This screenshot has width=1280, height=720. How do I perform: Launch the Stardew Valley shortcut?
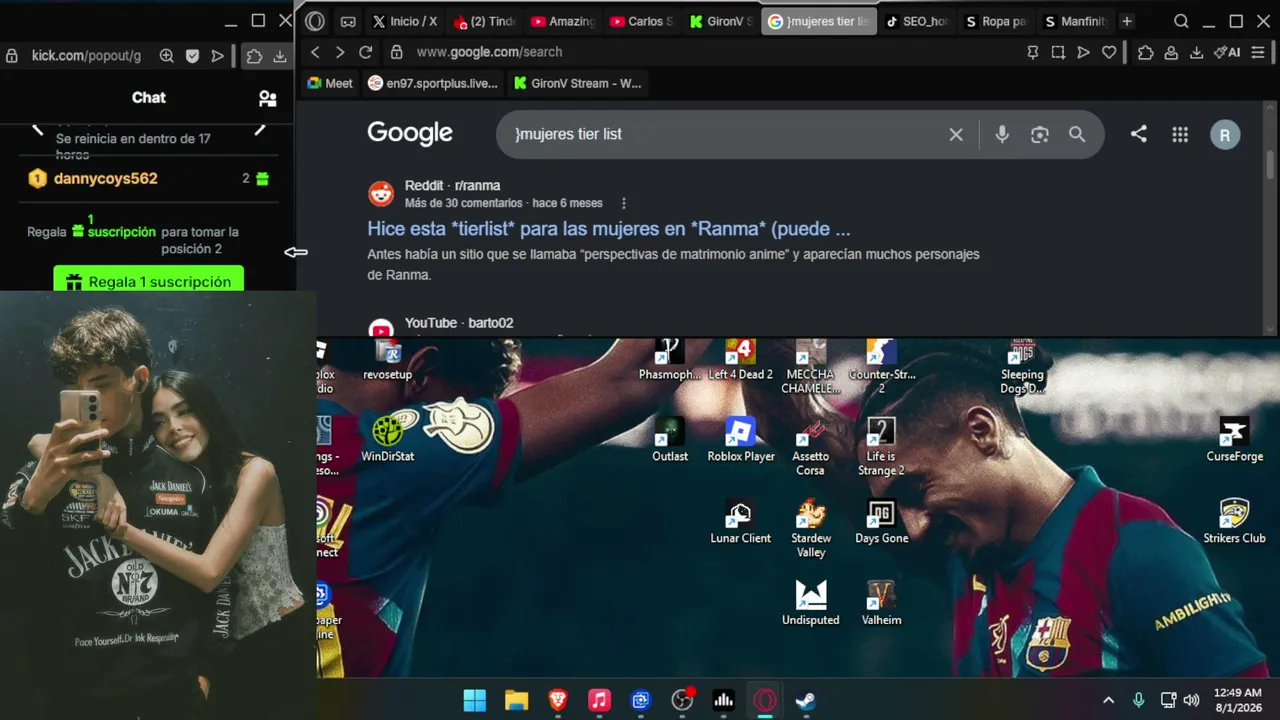pos(811,529)
